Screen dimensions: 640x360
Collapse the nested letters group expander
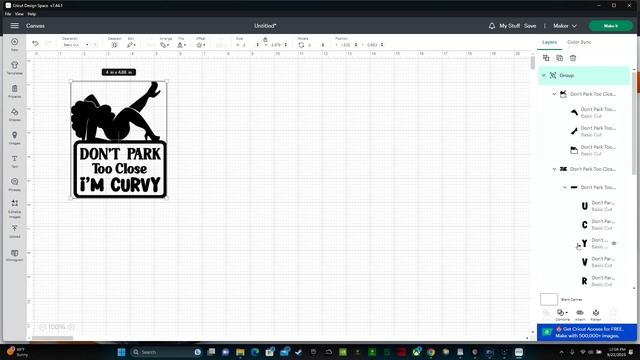tap(565, 187)
